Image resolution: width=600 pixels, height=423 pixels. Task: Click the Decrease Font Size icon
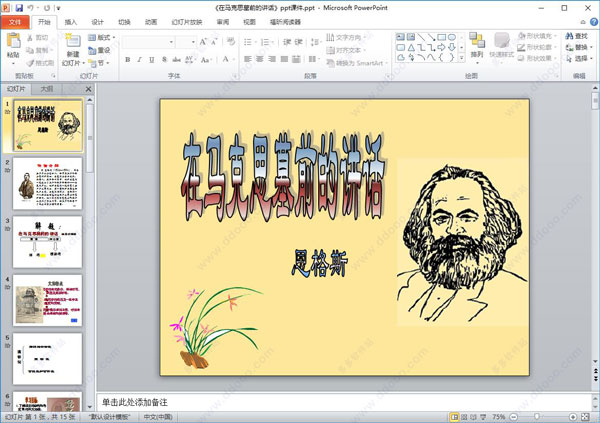(214, 42)
